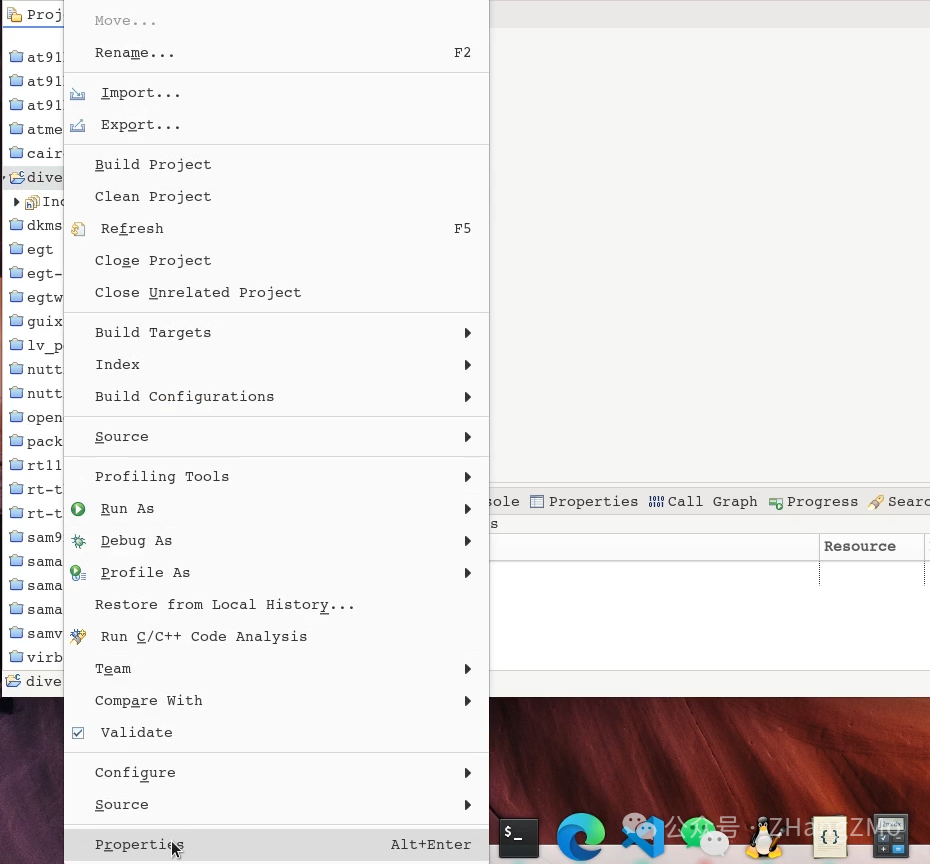Select Close Unrelated Project
The image size is (930, 864).
pos(276,293)
